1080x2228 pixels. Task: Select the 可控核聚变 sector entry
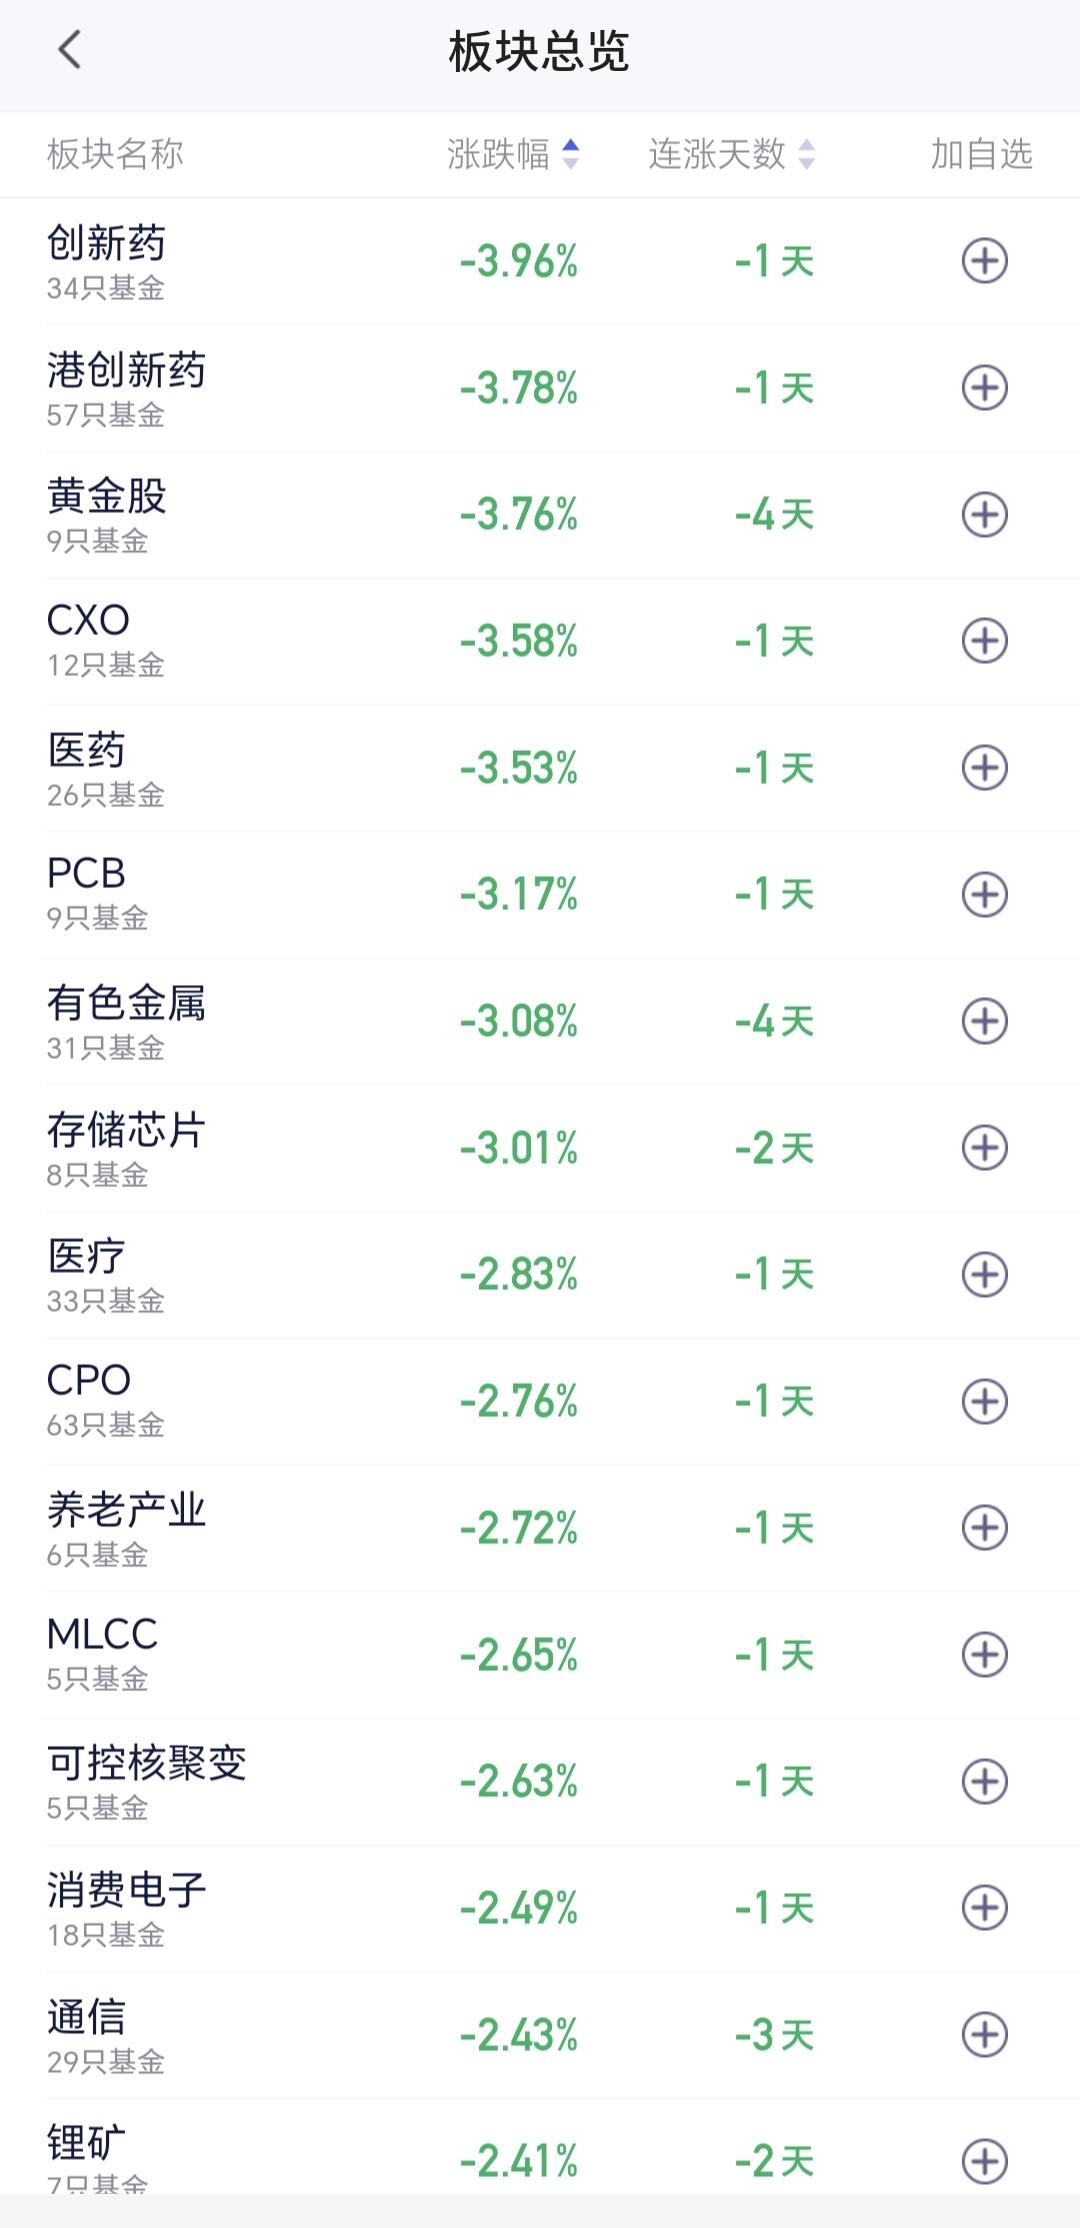[x=540, y=1781]
